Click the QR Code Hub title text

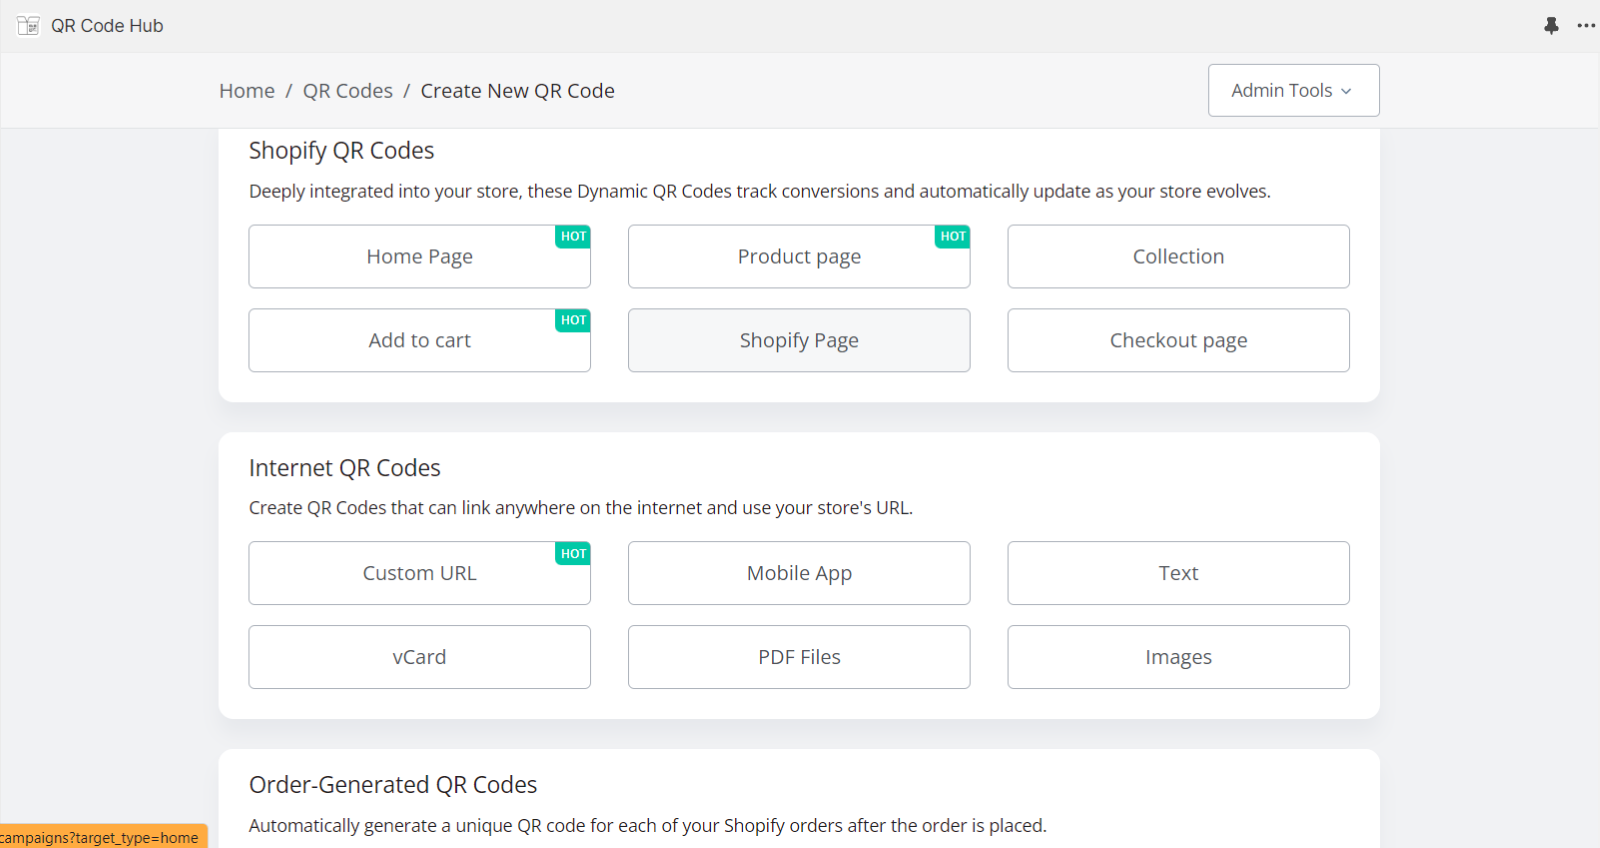107,26
